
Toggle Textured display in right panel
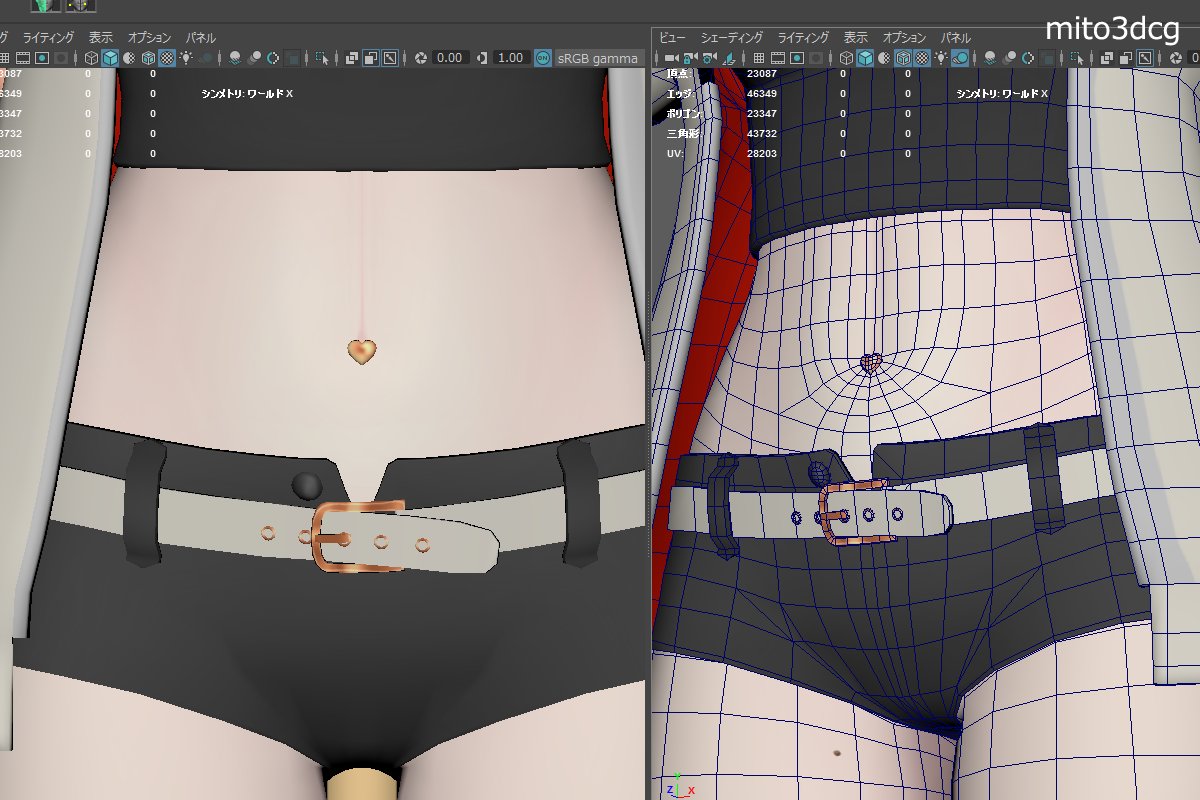(923, 58)
